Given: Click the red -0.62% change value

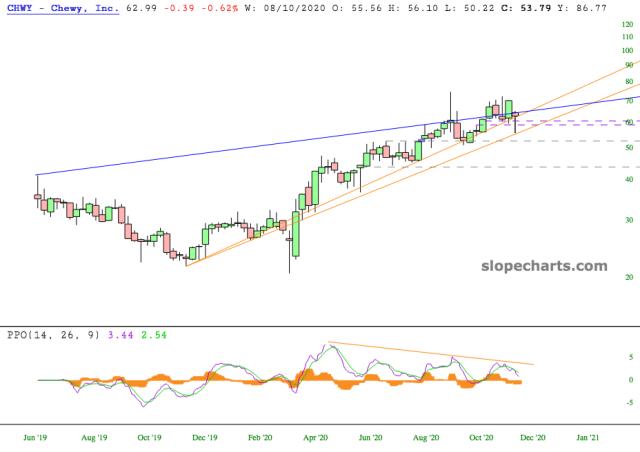Looking at the screenshot, I should [202, 8].
